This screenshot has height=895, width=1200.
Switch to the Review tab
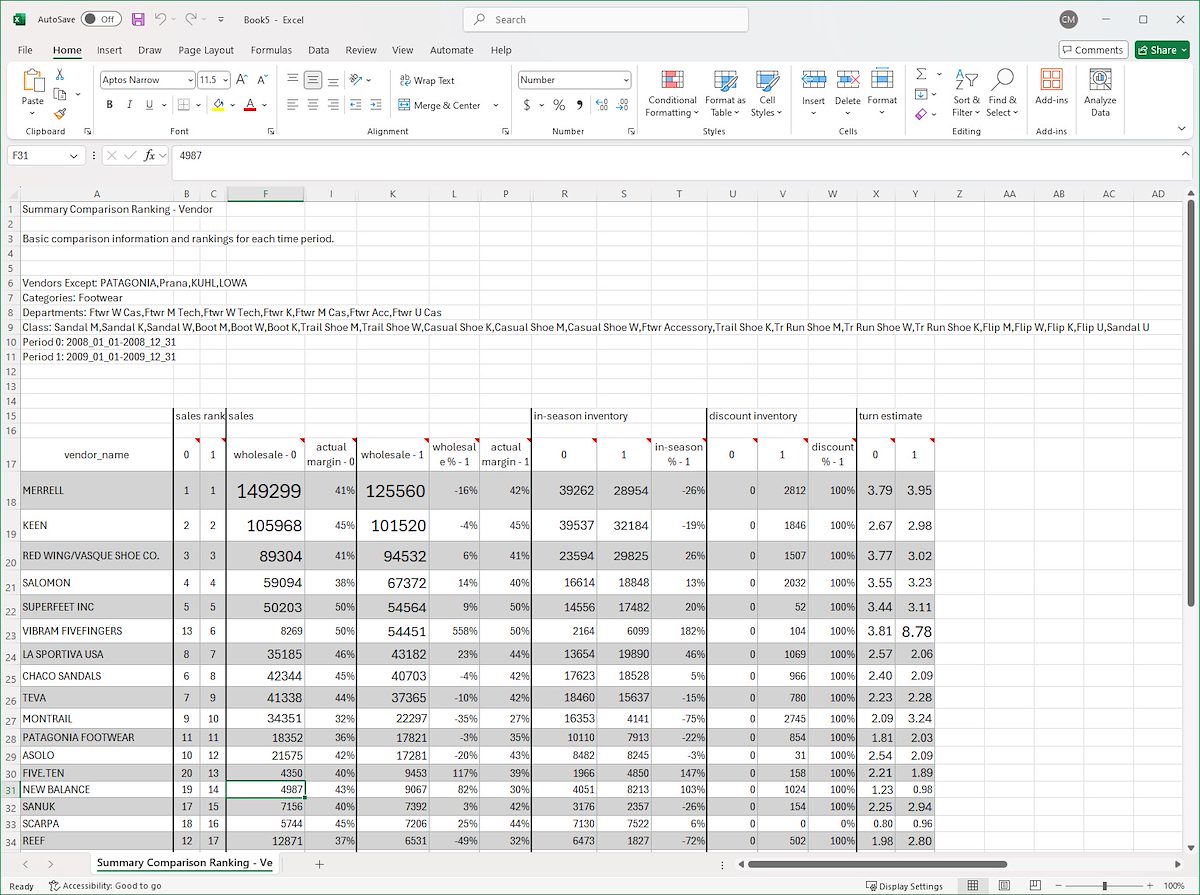coord(361,50)
